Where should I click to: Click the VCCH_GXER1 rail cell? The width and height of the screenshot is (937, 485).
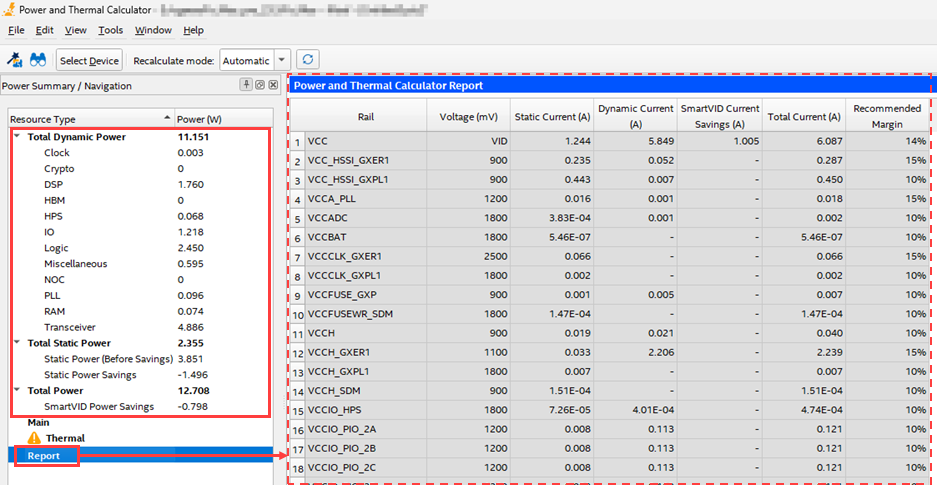click(367, 352)
